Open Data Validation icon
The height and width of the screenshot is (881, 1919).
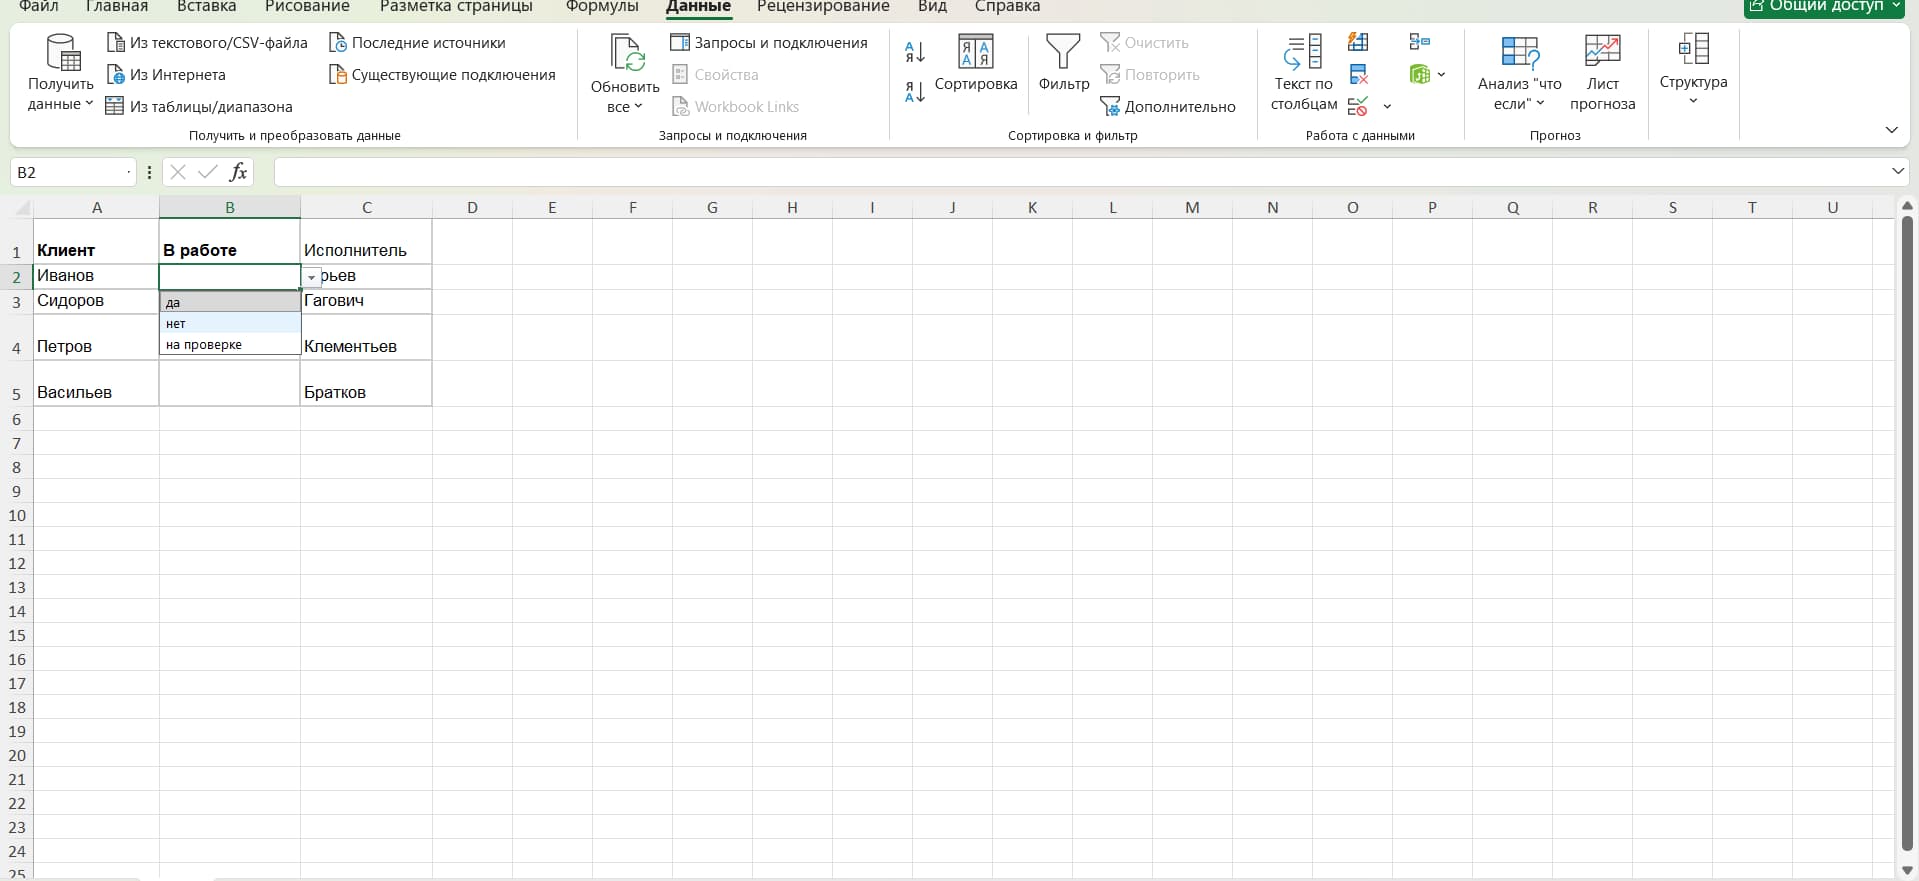coord(1358,106)
